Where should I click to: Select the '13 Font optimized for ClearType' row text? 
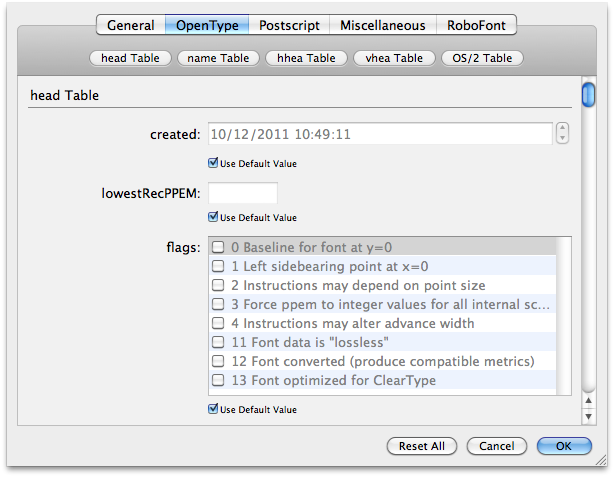334,380
